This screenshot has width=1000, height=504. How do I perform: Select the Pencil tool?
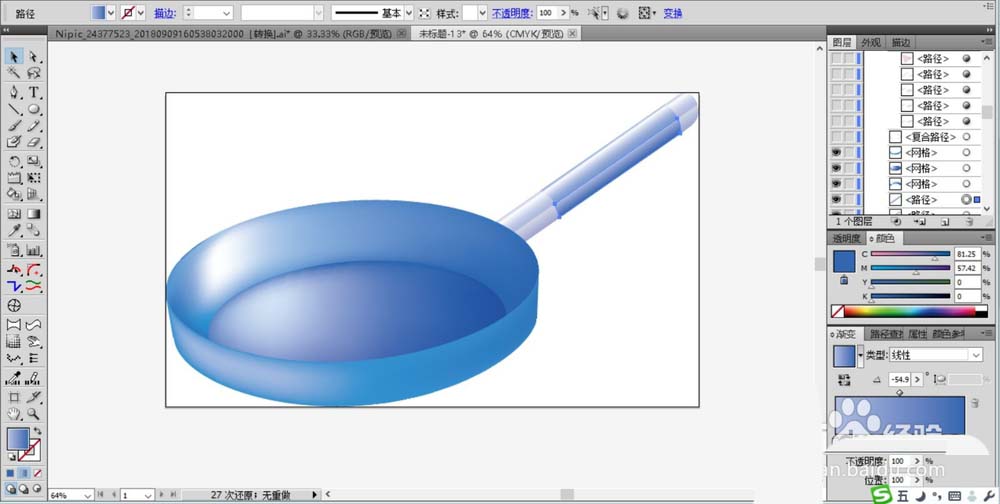click(33, 126)
